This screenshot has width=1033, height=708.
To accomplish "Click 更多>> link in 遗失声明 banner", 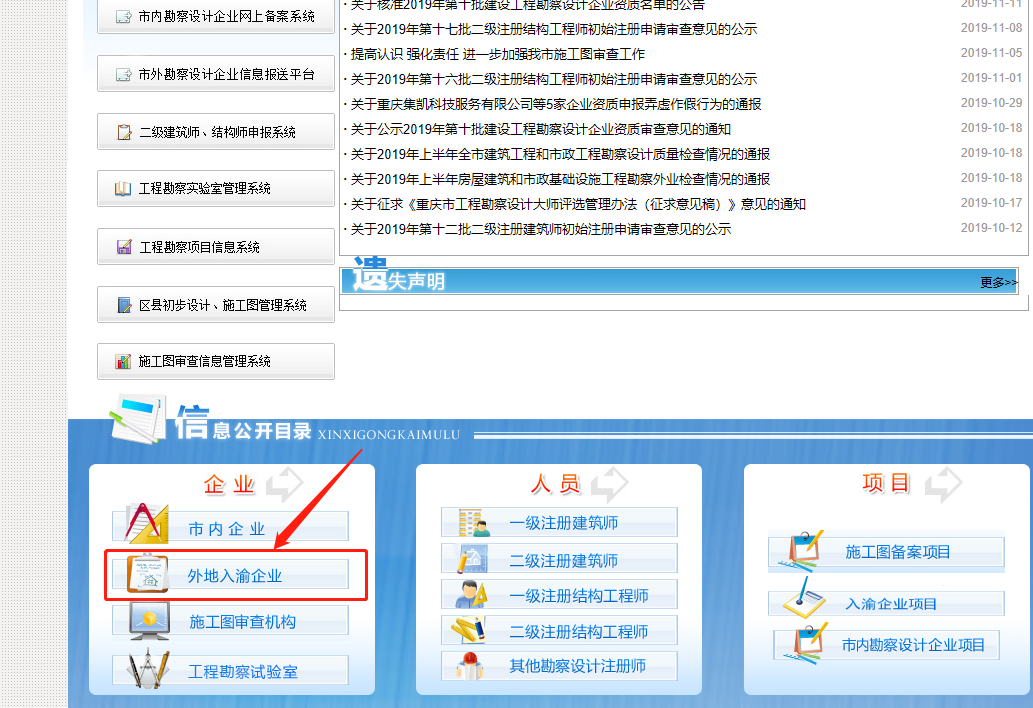I will (x=998, y=283).
